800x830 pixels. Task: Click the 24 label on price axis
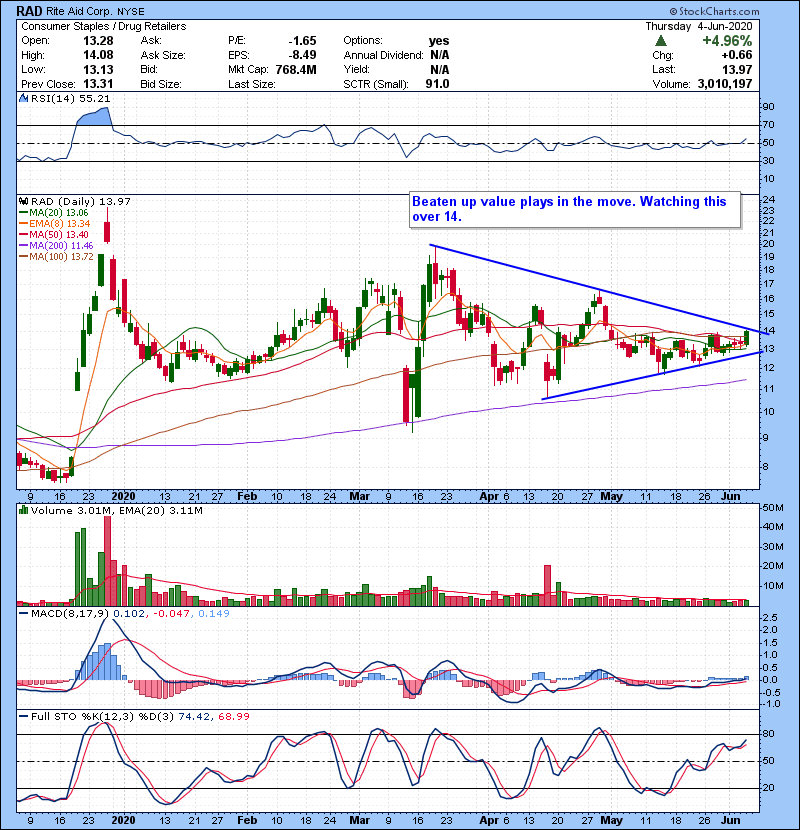(768, 200)
